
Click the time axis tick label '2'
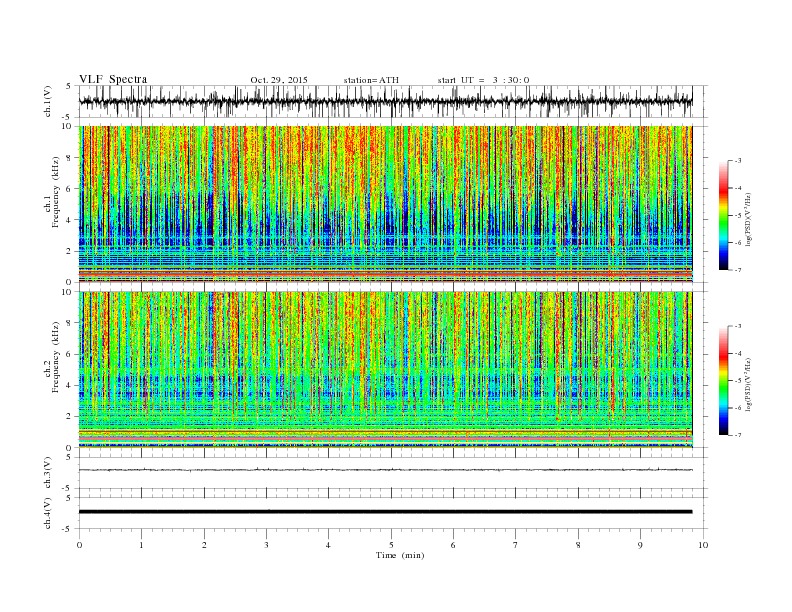pyautogui.click(x=204, y=545)
